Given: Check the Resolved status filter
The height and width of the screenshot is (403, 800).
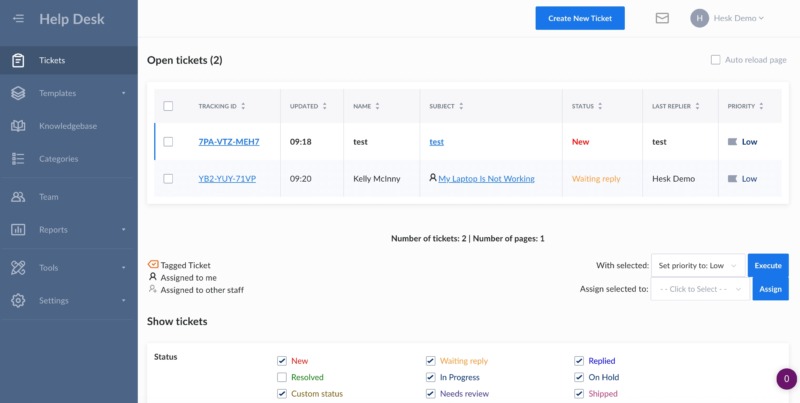Looking at the screenshot, I should click(282, 377).
